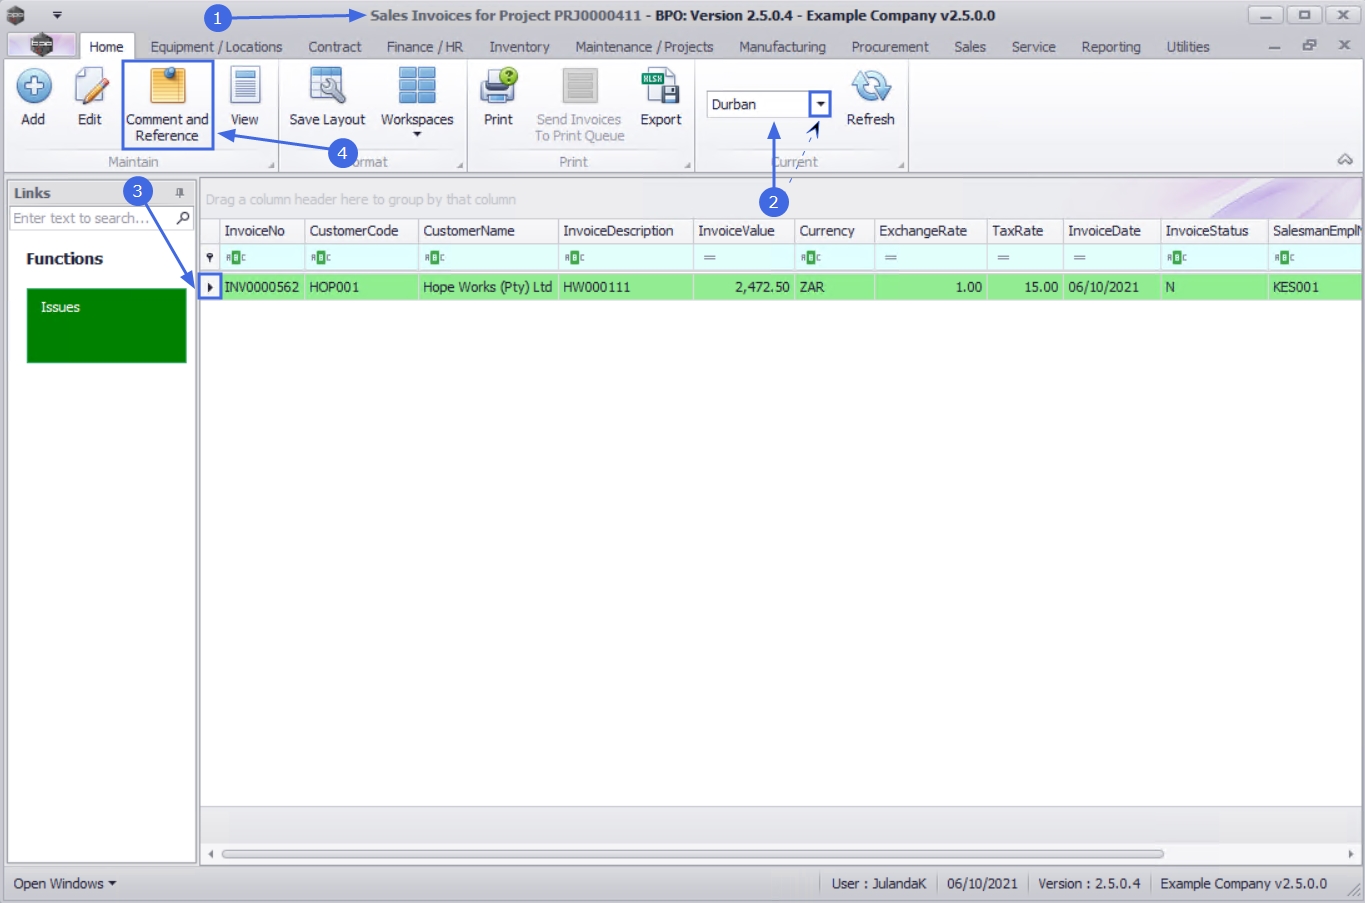Click the CustomerName filter row cell
Screen dimensions: 1365x903
click(488, 258)
